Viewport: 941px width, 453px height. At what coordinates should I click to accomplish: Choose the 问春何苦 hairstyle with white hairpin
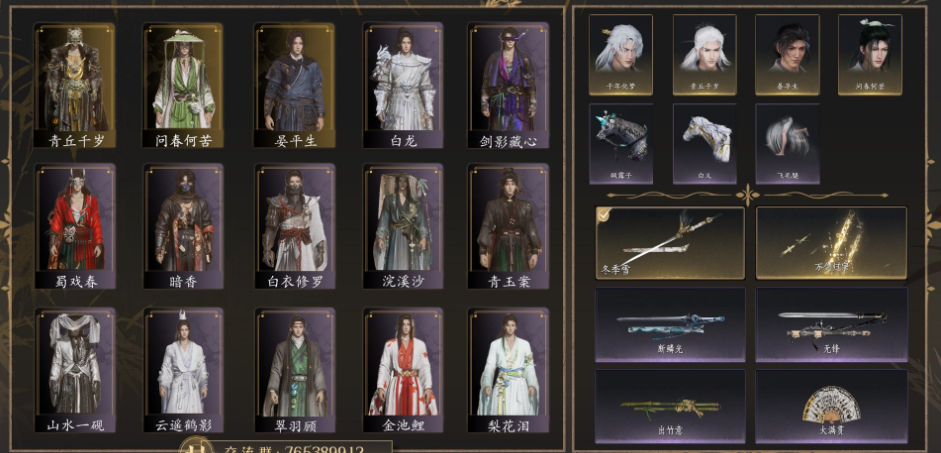[x=870, y=55]
